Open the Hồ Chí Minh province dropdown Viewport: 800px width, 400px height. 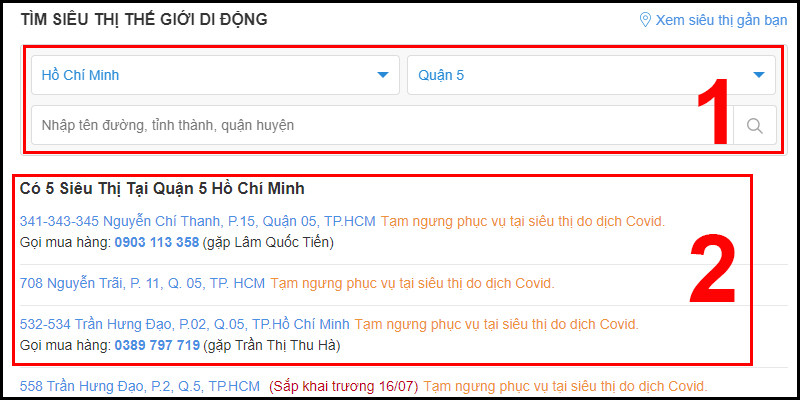(x=215, y=75)
